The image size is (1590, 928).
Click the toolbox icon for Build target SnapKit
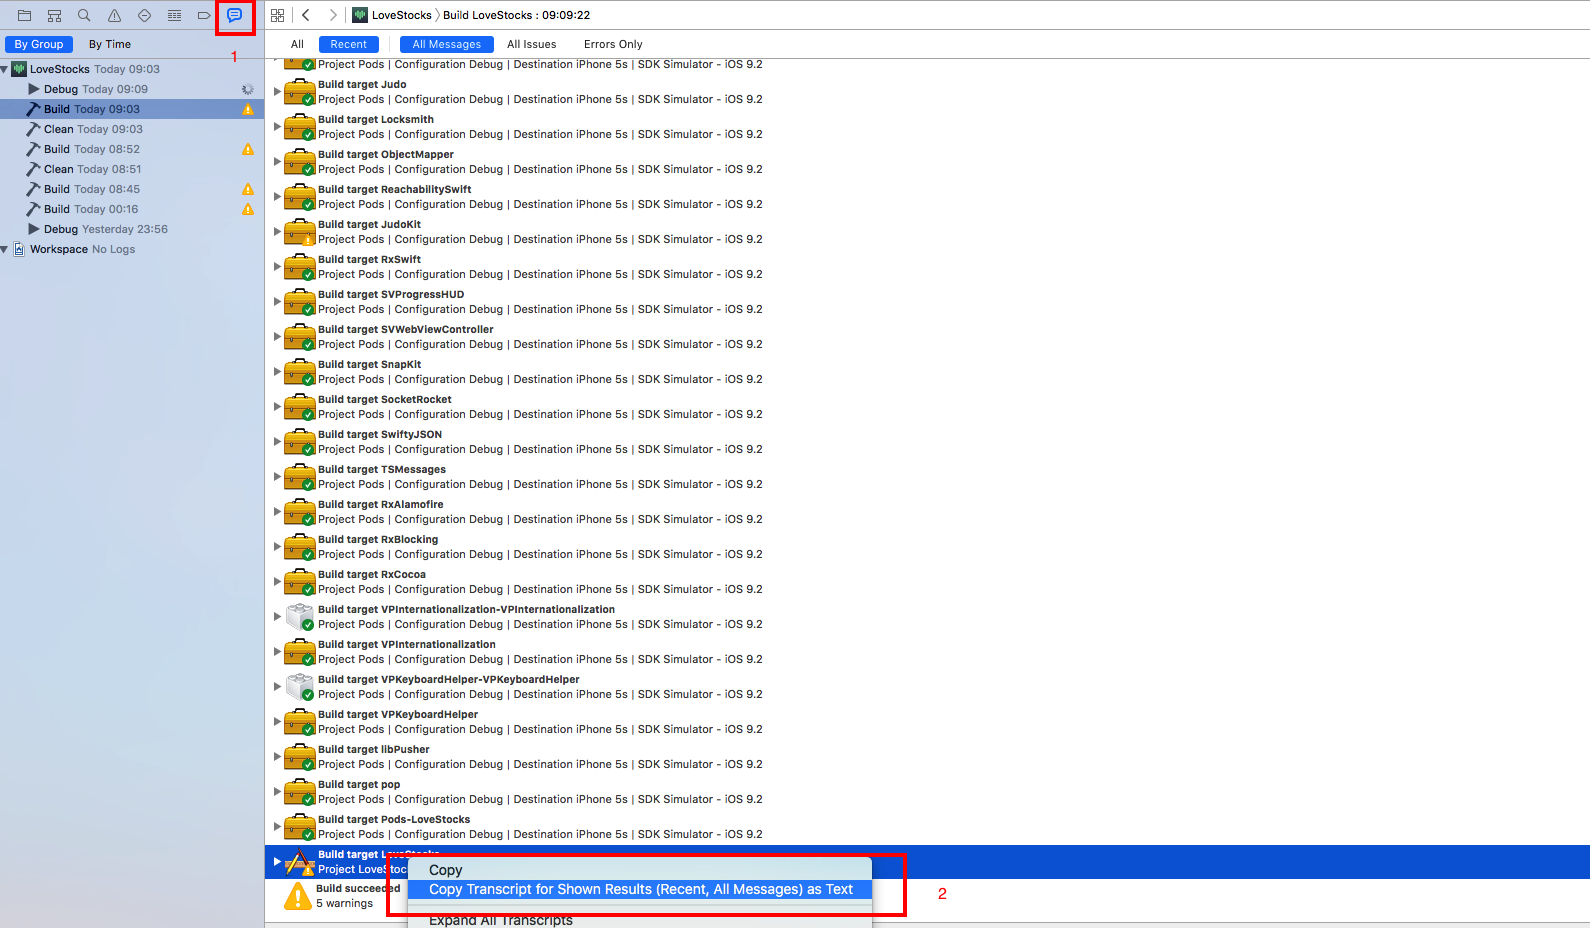click(300, 372)
